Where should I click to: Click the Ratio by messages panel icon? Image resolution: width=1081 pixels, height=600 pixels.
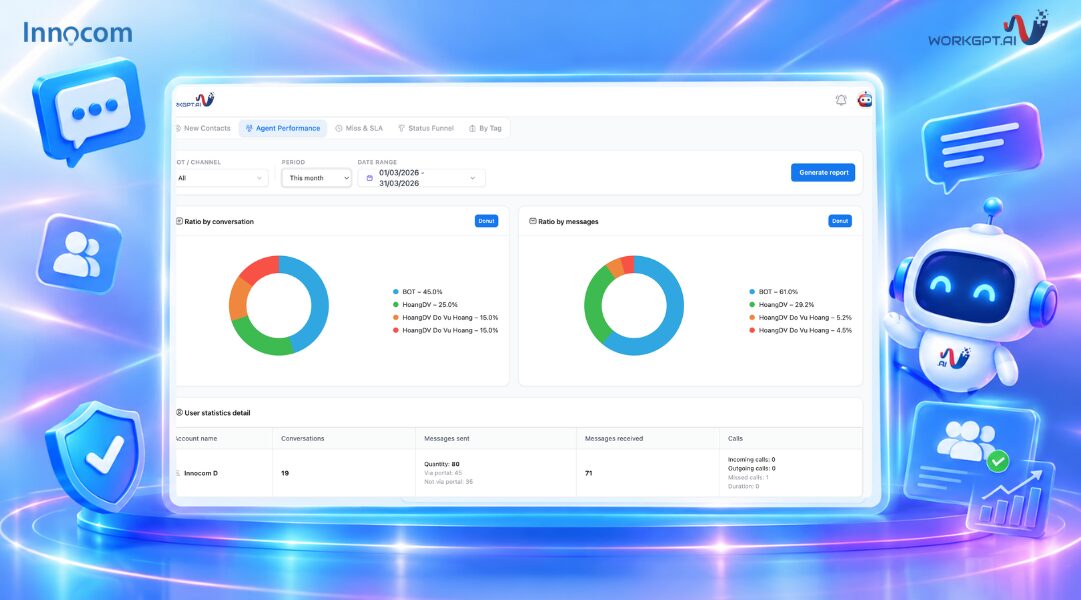pos(533,221)
